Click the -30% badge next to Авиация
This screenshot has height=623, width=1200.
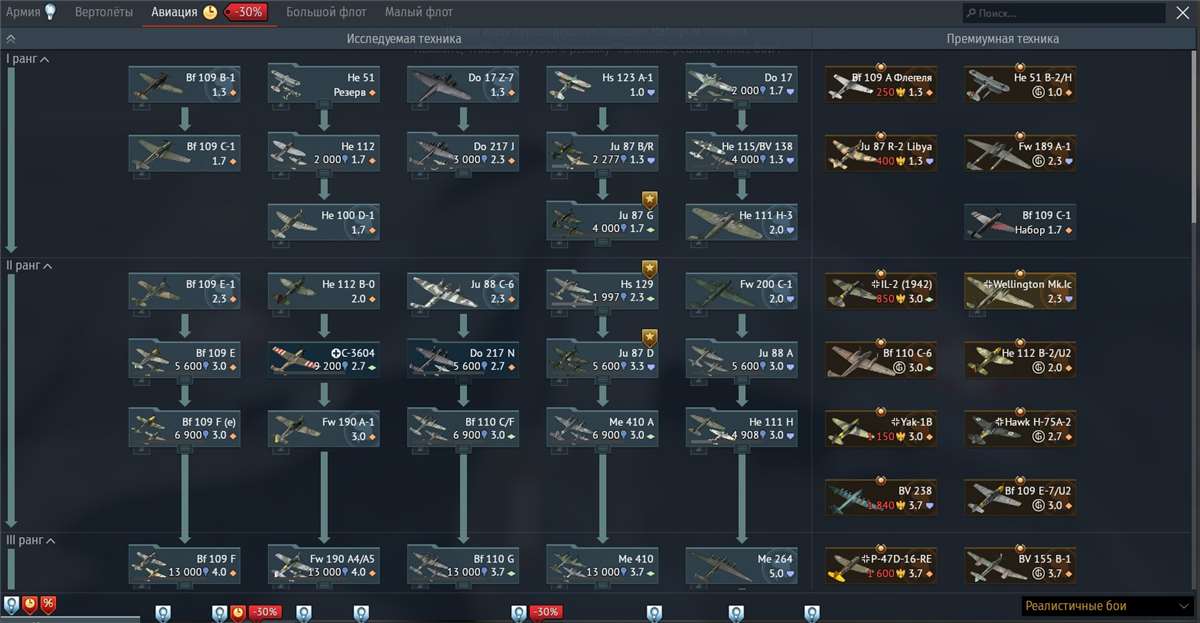[x=246, y=13]
